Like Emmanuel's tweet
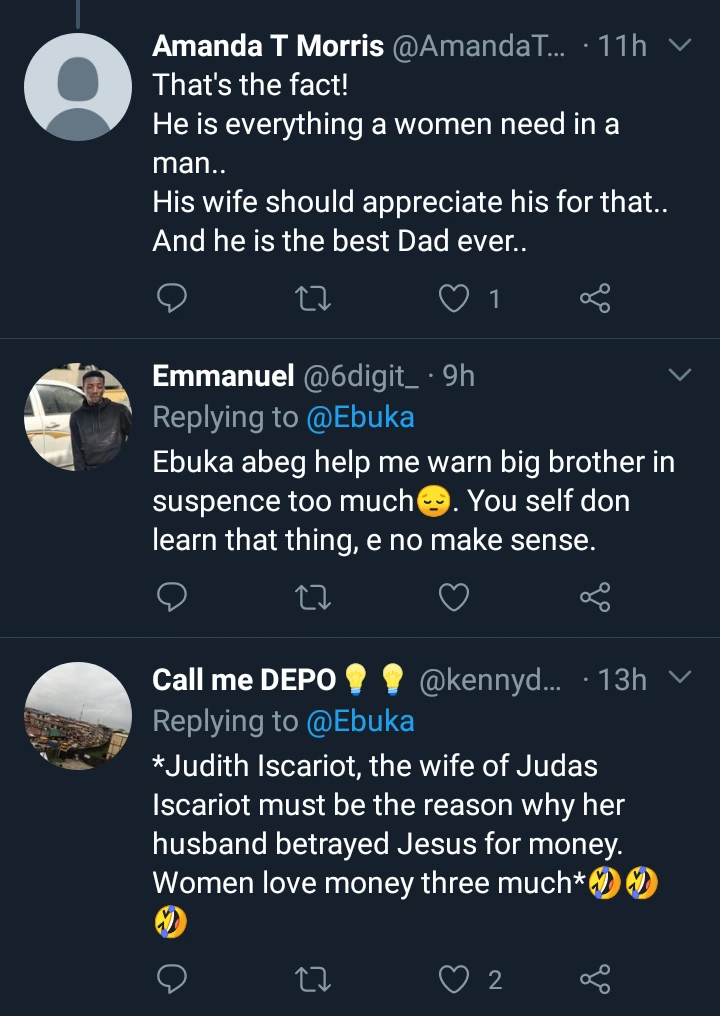720x1016 pixels. pos(455,598)
